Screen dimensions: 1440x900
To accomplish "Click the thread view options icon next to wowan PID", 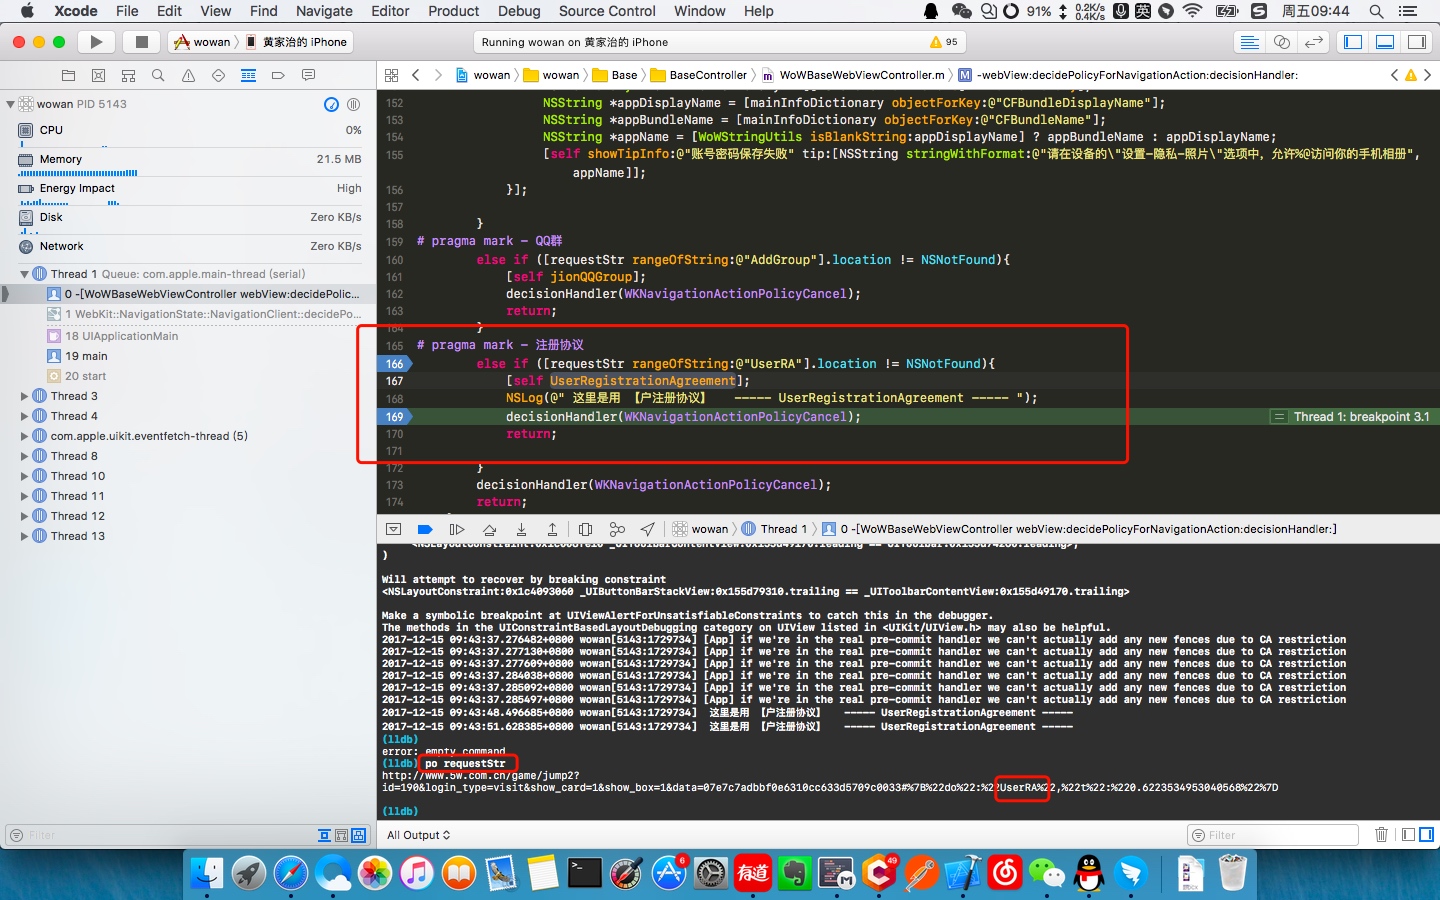I will [x=354, y=104].
